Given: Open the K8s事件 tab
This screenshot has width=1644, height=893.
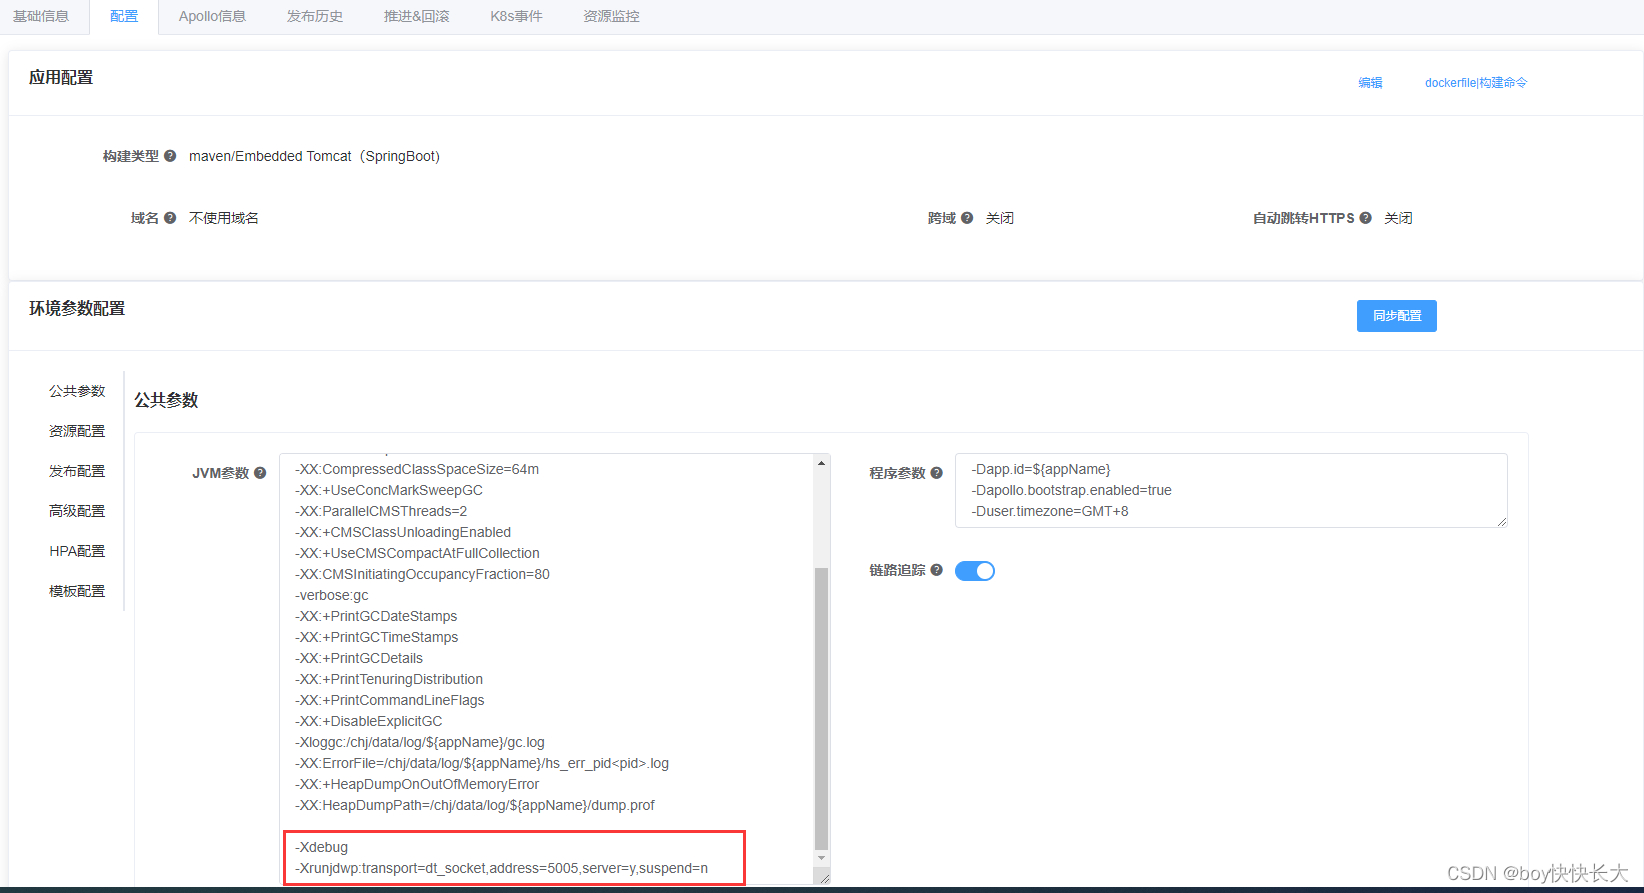Looking at the screenshot, I should coord(516,16).
